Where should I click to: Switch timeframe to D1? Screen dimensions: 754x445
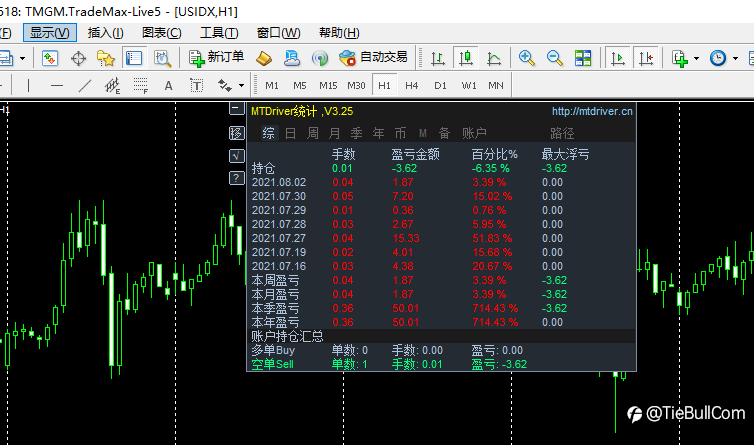[x=440, y=86]
